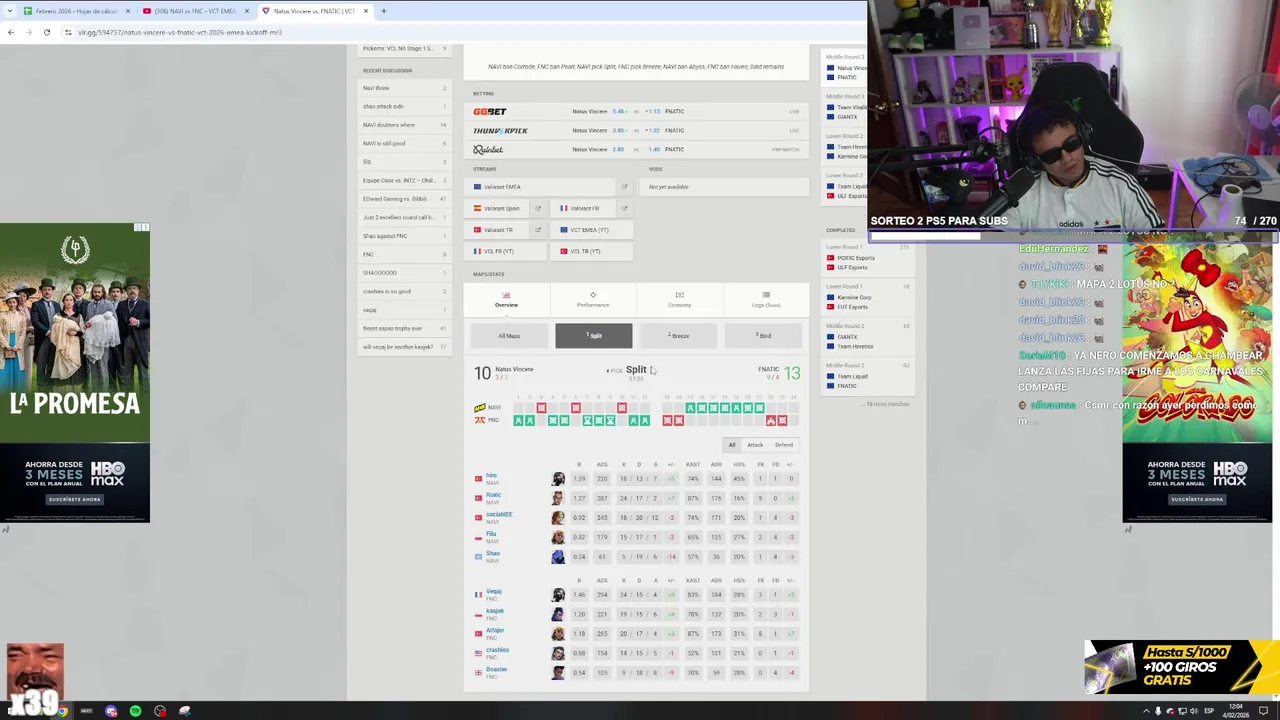Click Boaster's agent icon
Screen dimensions: 1280x720
click(558, 673)
